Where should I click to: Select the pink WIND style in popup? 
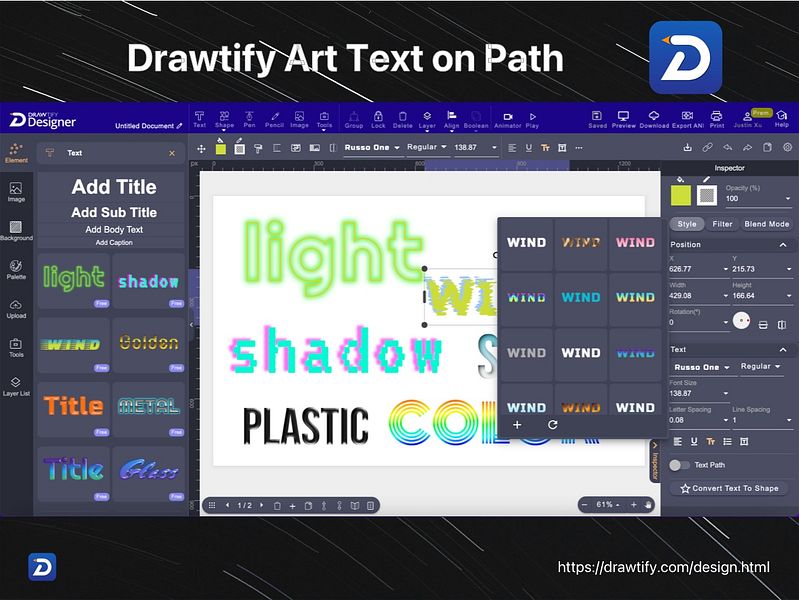point(635,243)
